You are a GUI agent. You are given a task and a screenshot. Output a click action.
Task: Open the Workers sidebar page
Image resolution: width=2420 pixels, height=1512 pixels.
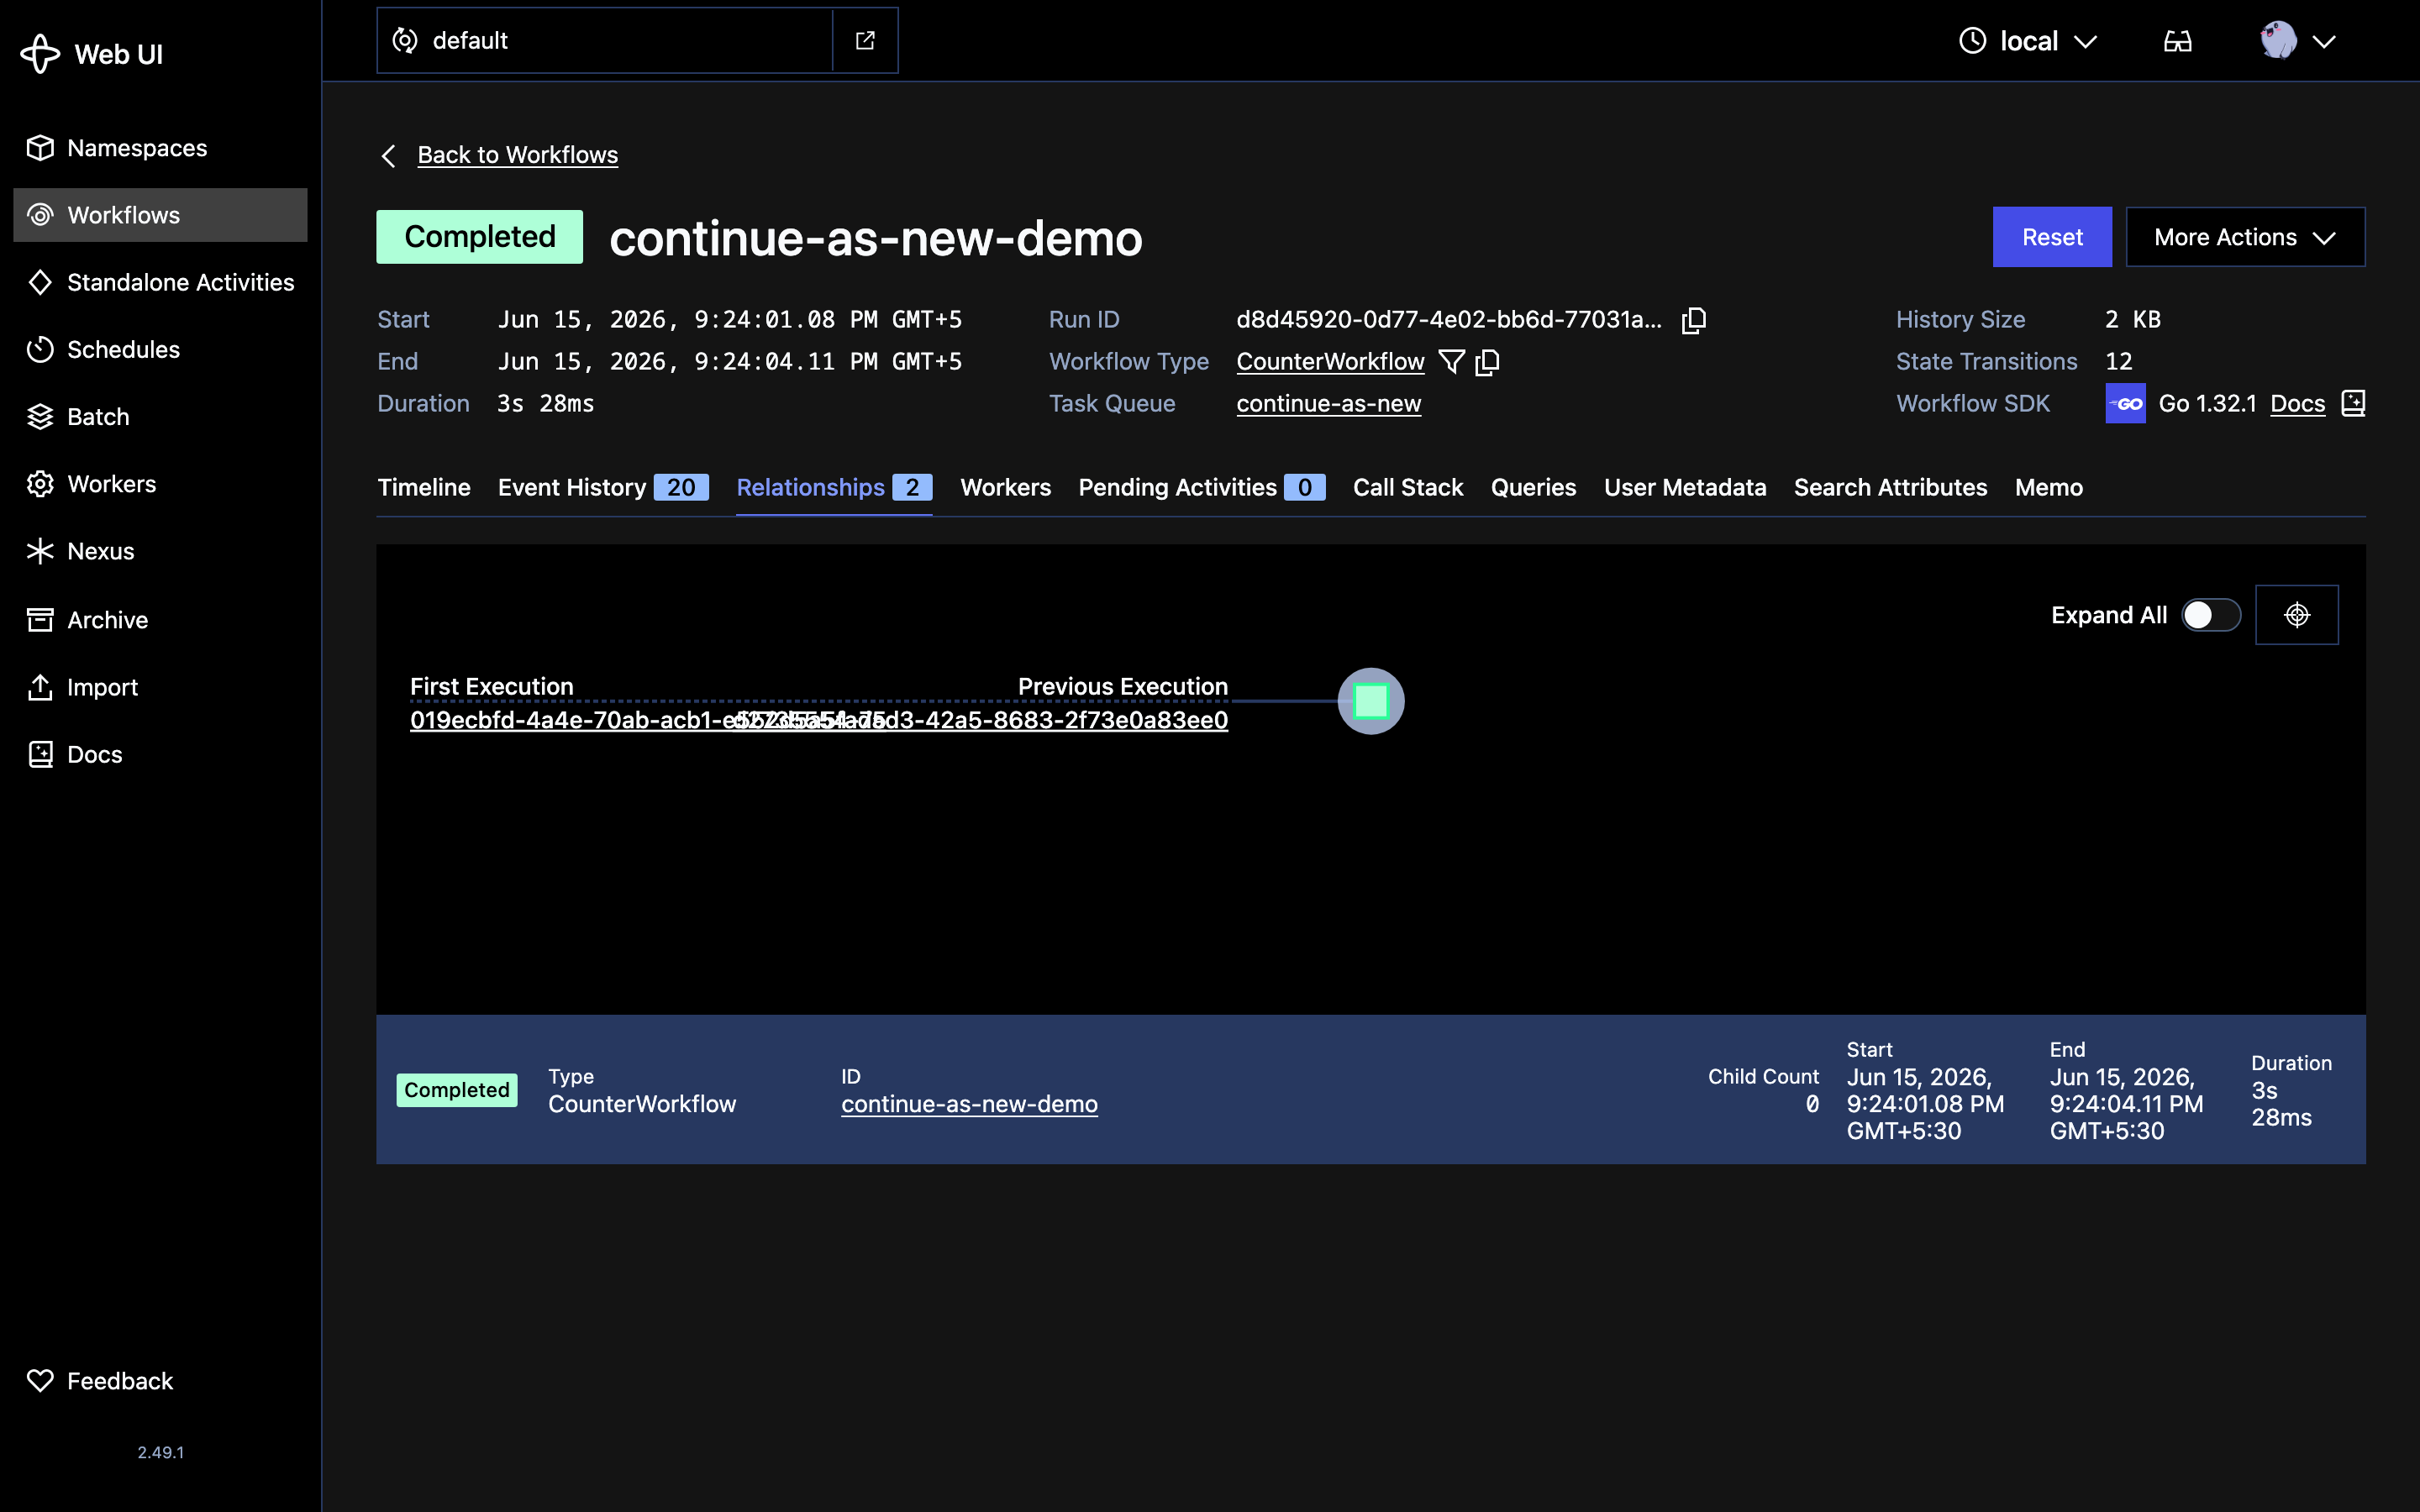[x=160, y=484]
